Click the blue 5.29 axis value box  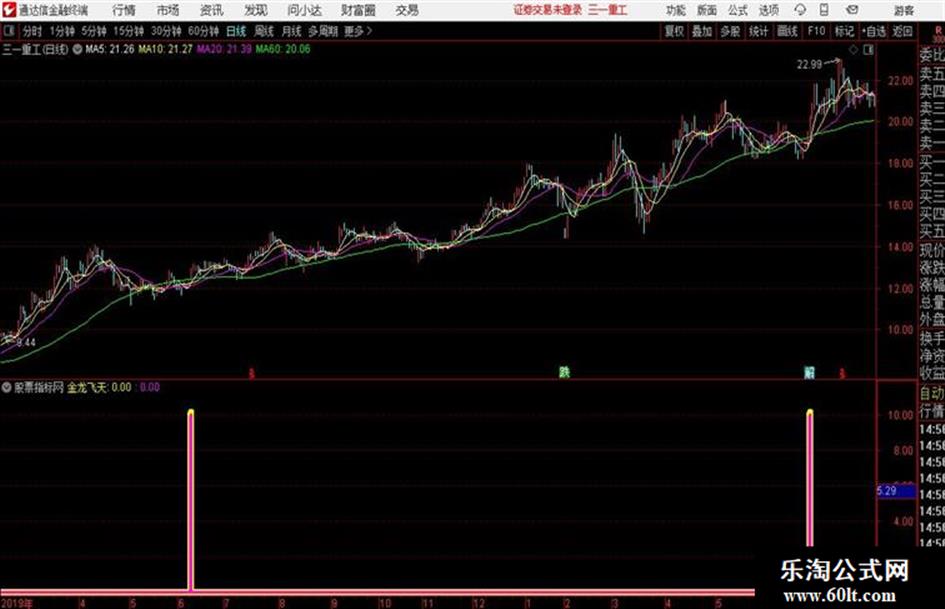(895, 491)
